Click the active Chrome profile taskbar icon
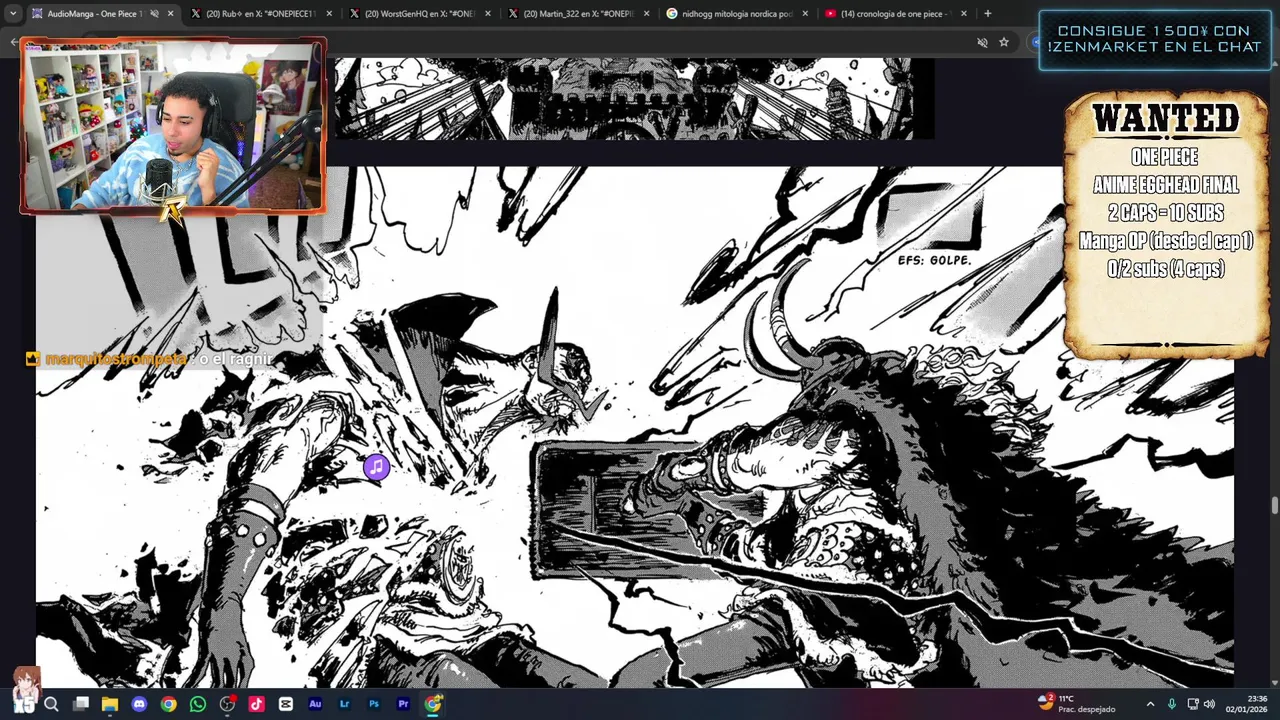The image size is (1280, 720). (x=433, y=704)
